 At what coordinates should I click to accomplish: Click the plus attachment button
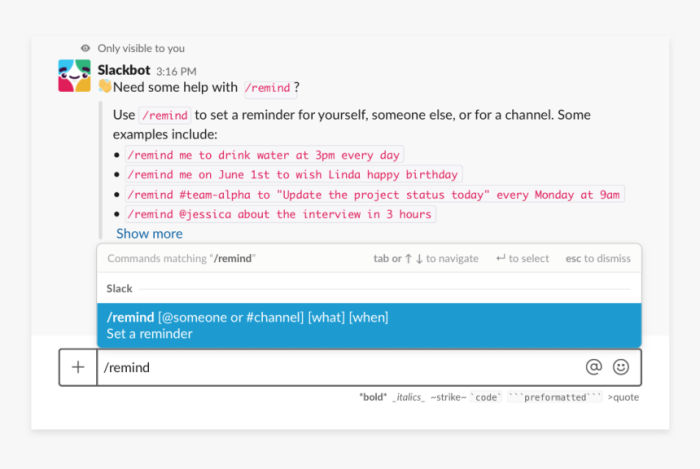coord(78,367)
